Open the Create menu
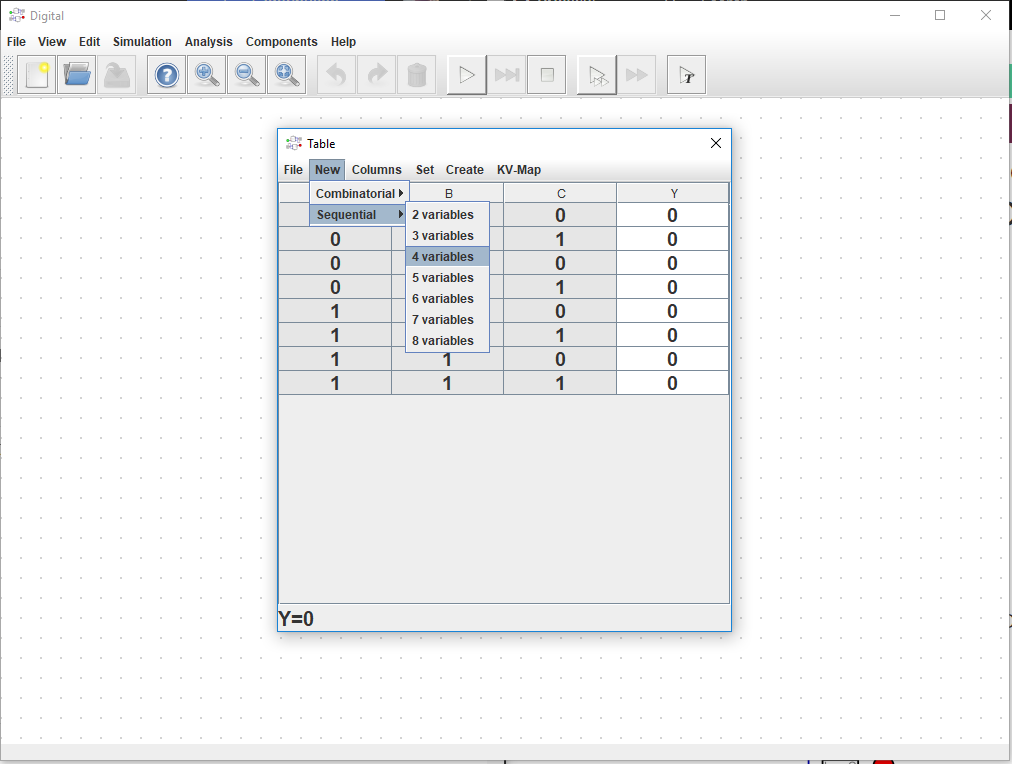The height and width of the screenshot is (764, 1012). pyautogui.click(x=465, y=170)
